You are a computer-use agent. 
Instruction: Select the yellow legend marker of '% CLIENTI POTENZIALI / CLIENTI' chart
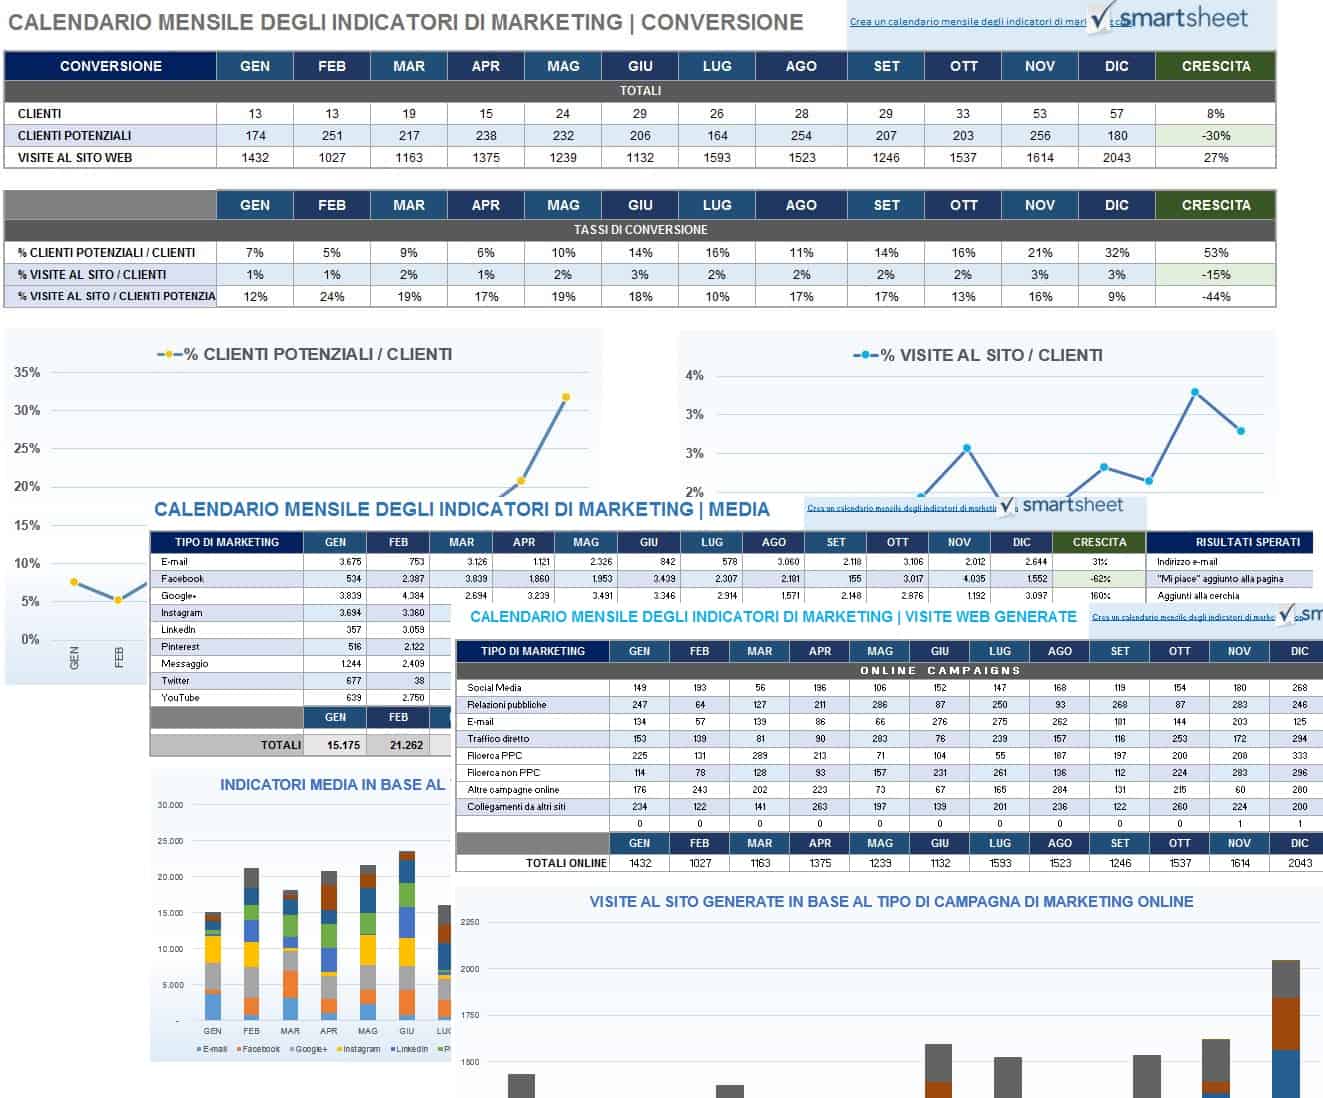tap(168, 354)
